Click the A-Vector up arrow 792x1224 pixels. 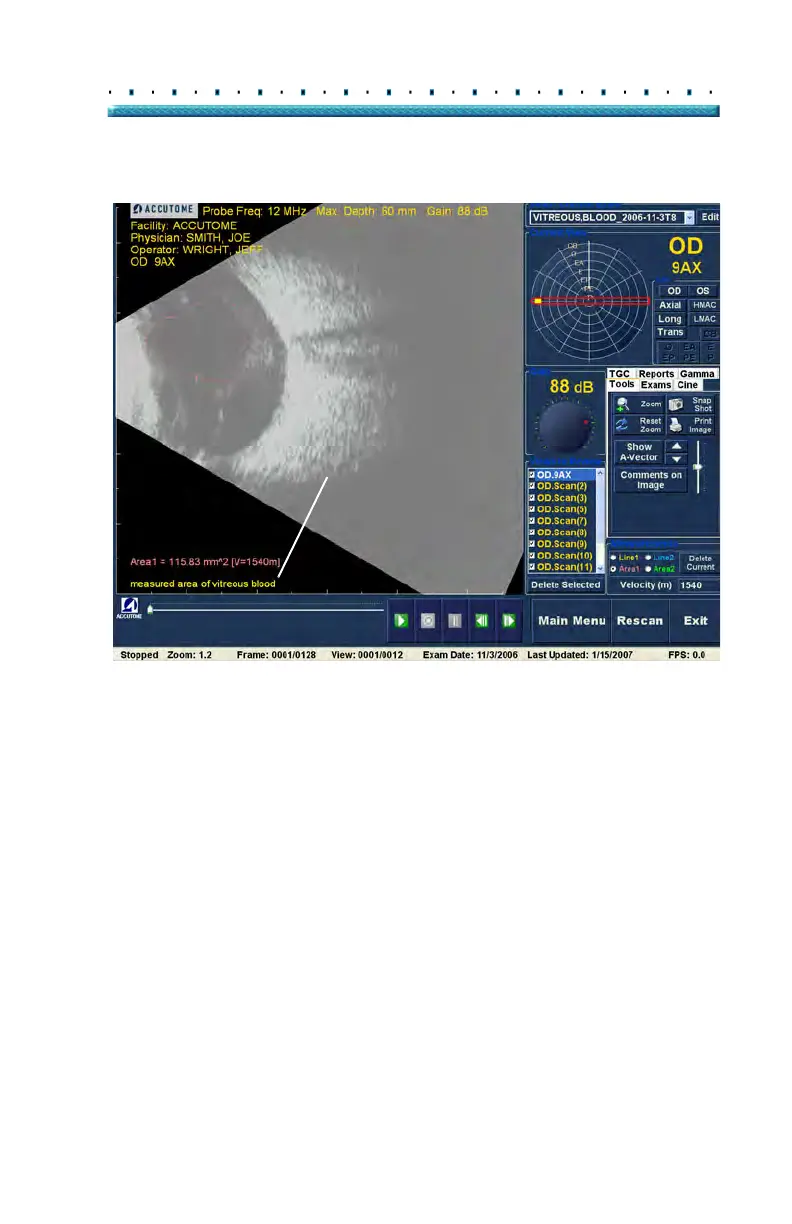[677, 446]
